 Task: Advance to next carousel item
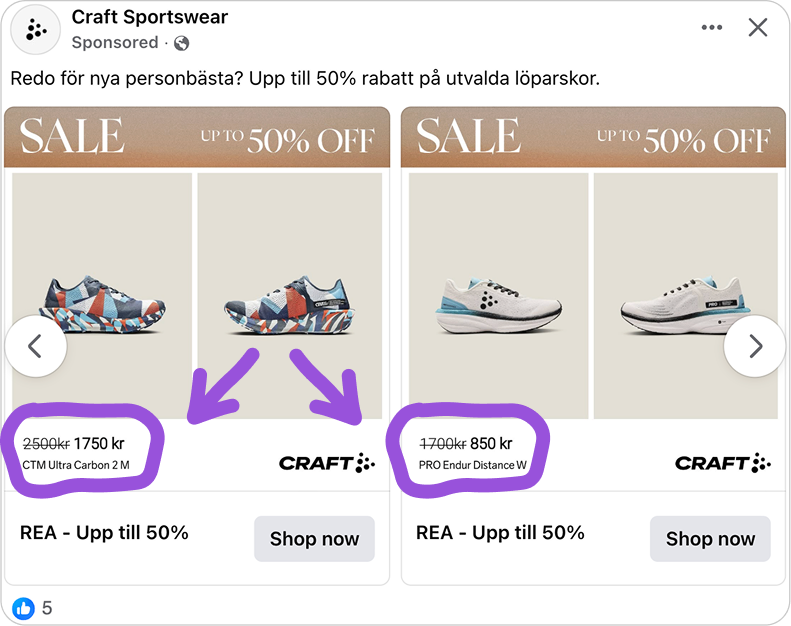755,346
